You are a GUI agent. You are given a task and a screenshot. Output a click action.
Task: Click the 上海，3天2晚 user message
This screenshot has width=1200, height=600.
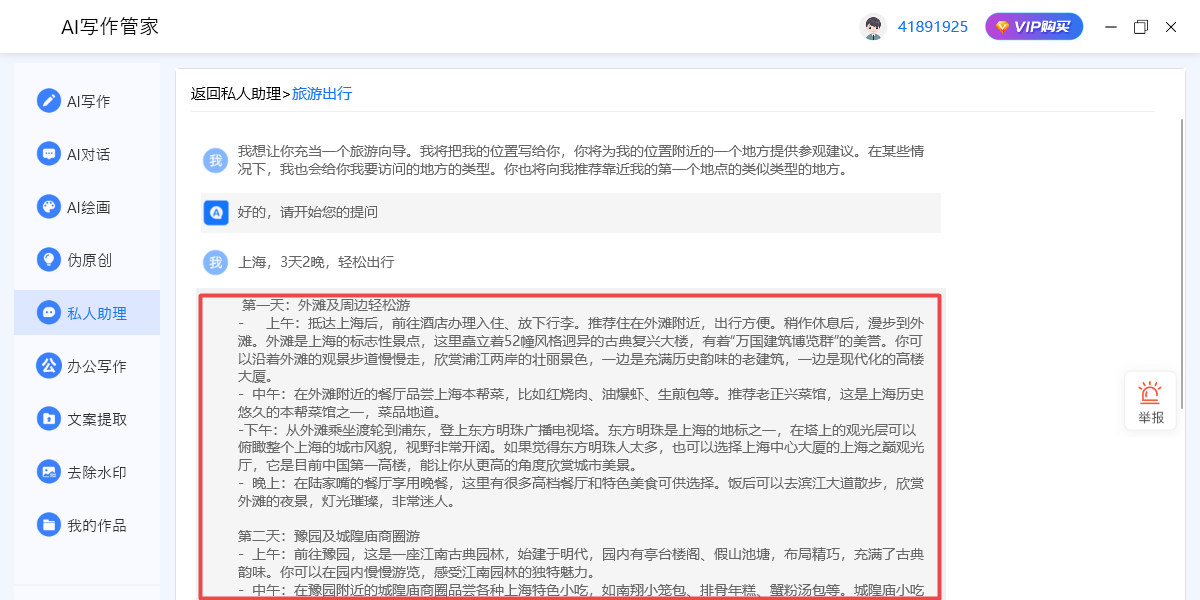click(316, 262)
